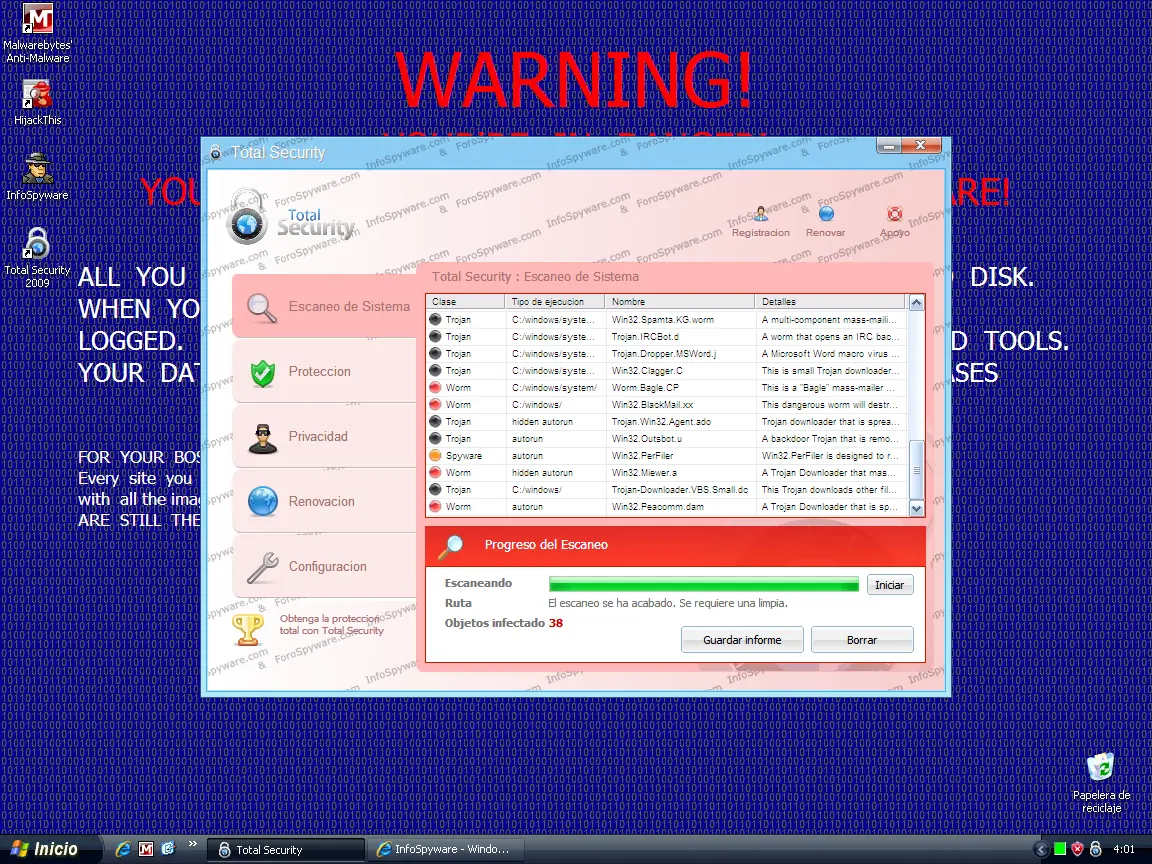Click the globe Renovacion icon
The image size is (1152, 864).
262,502
